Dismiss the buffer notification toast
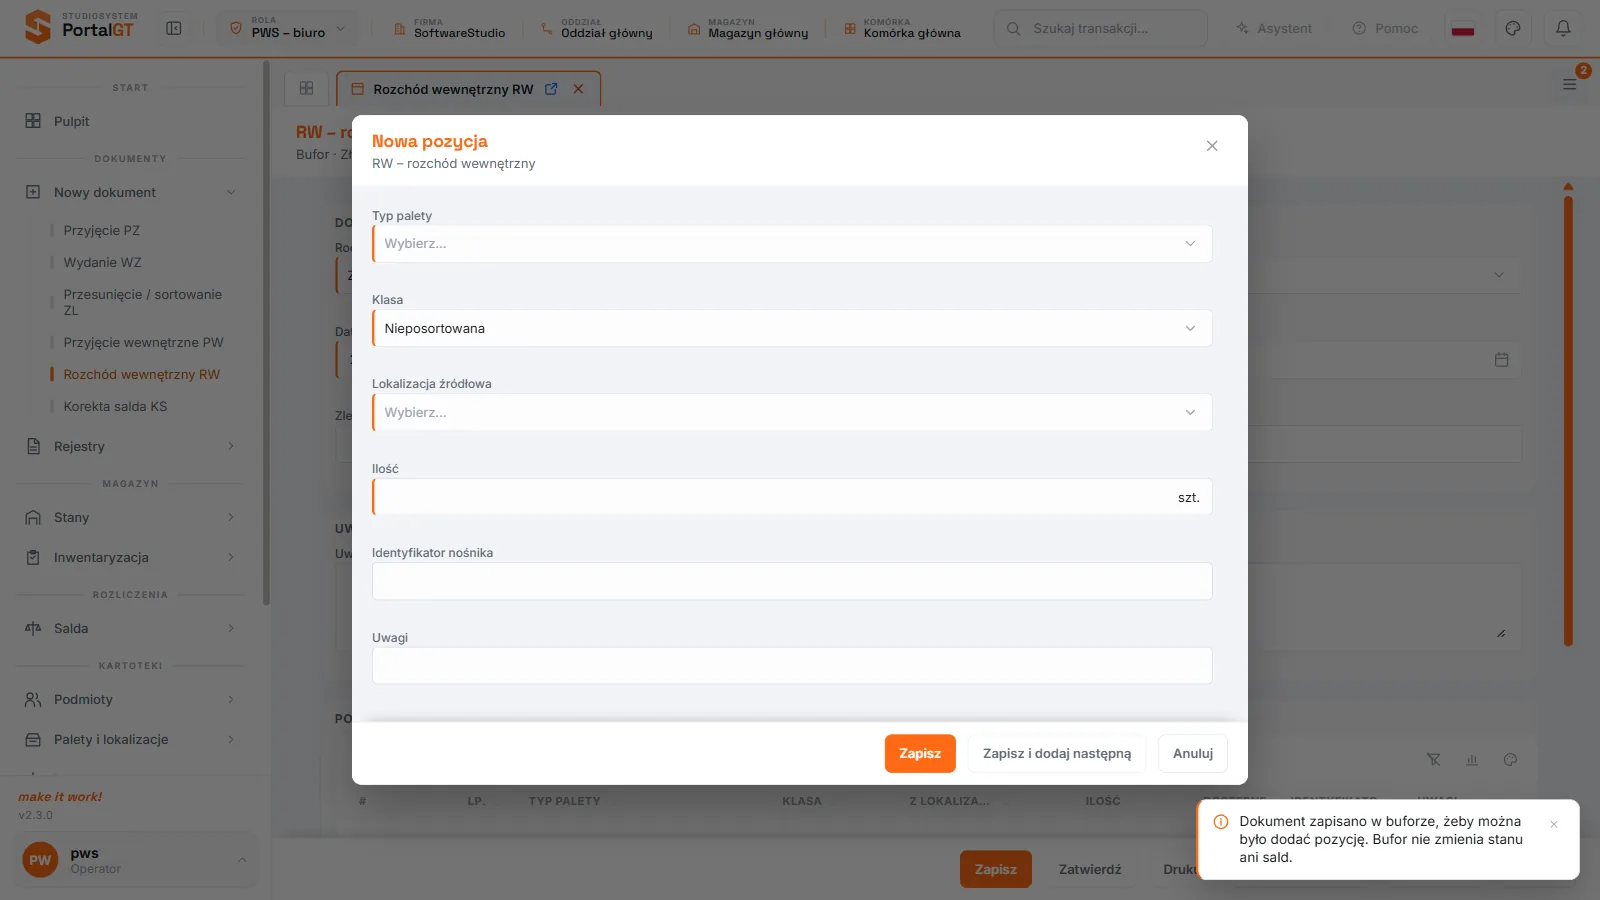This screenshot has width=1600, height=900. 1554,824
